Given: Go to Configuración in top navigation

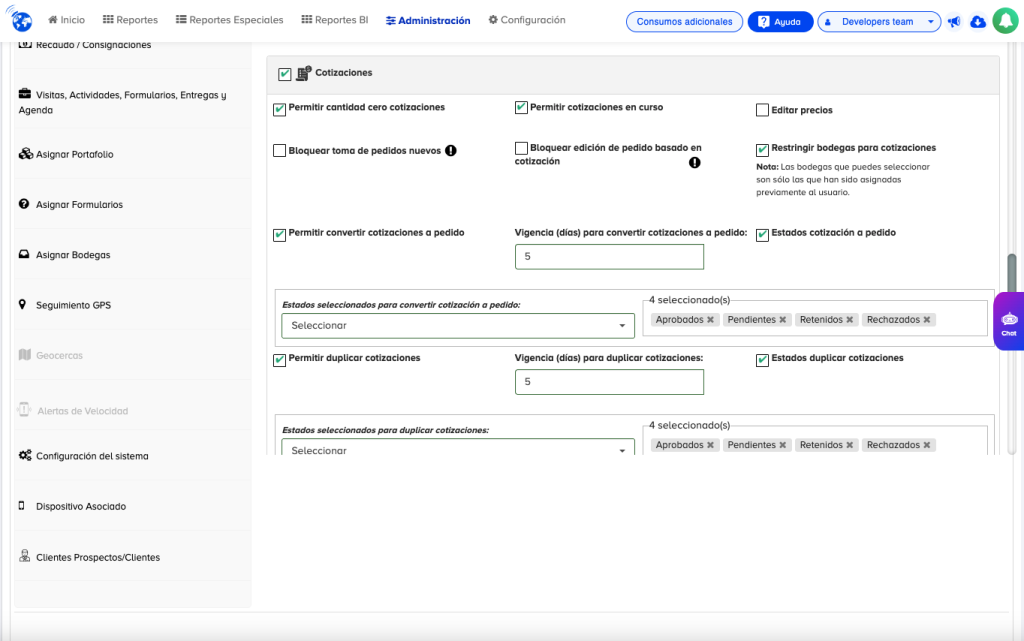Looking at the screenshot, I should point(527,20).
